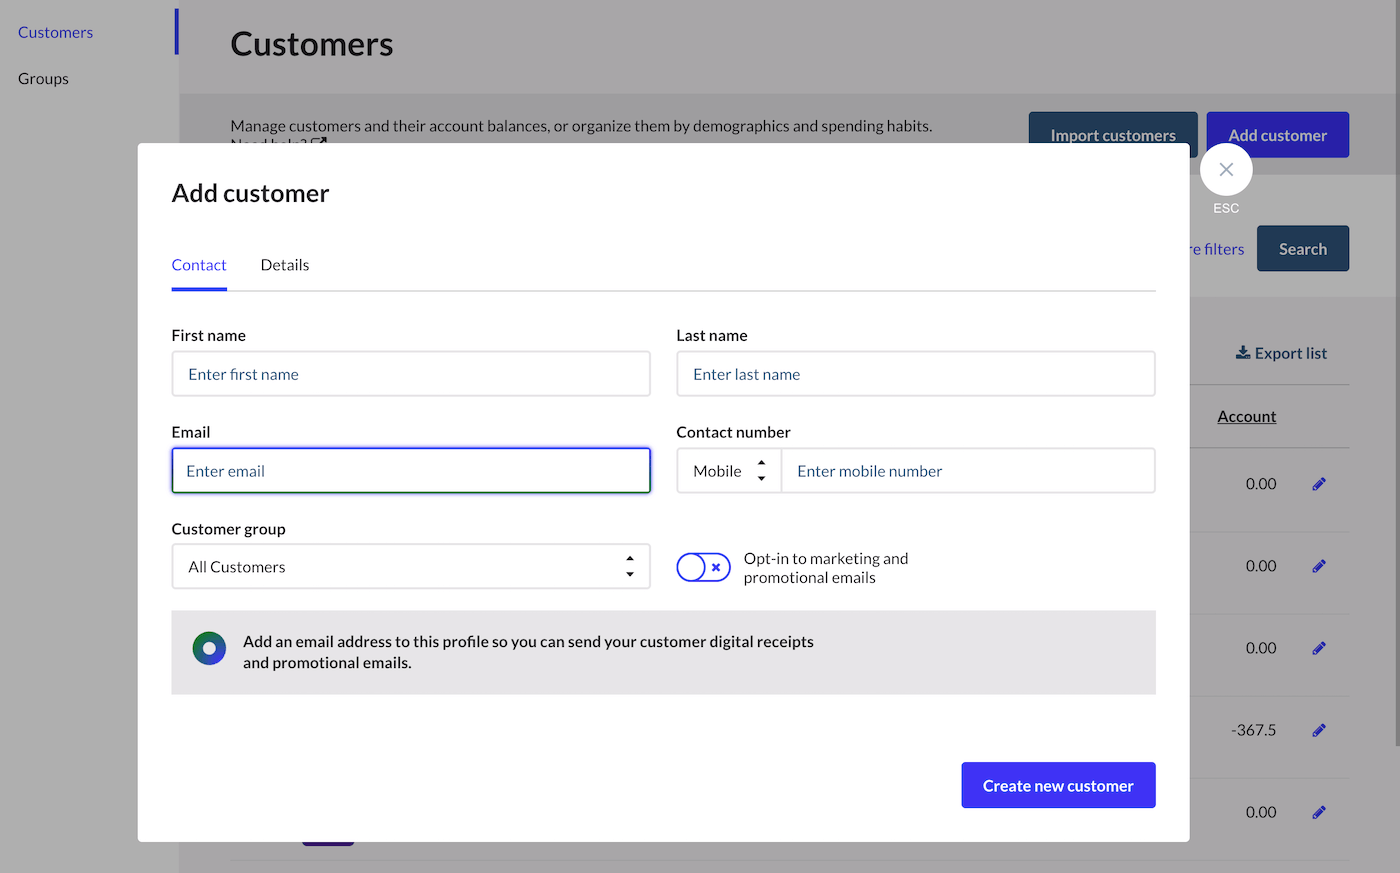Click the email notice text about digital receipts
Viewport: 1400px width, 873px height.
click(528, 652)
